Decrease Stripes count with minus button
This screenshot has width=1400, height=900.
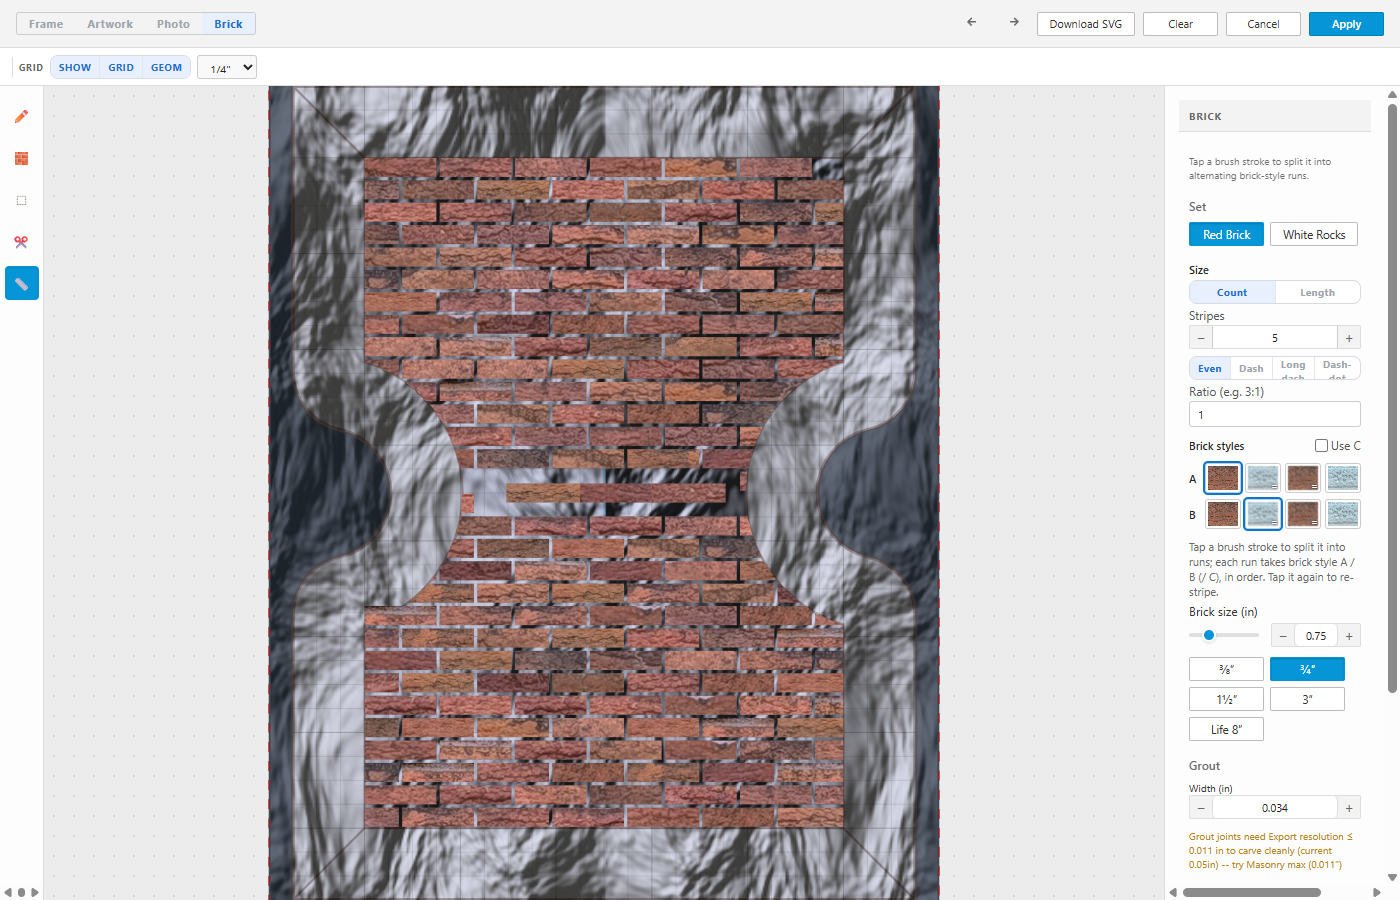tap(1201, 338)
